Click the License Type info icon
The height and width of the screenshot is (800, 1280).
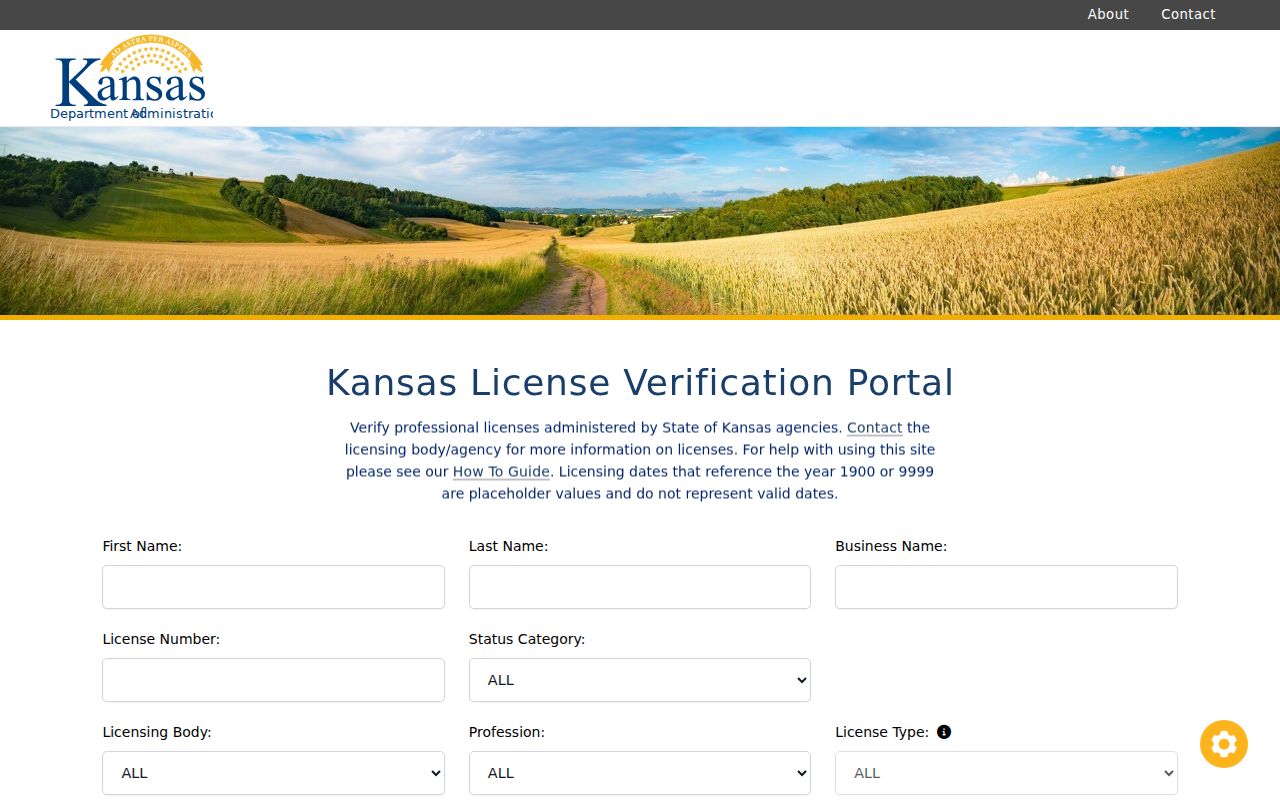click(x=944, y=732)
